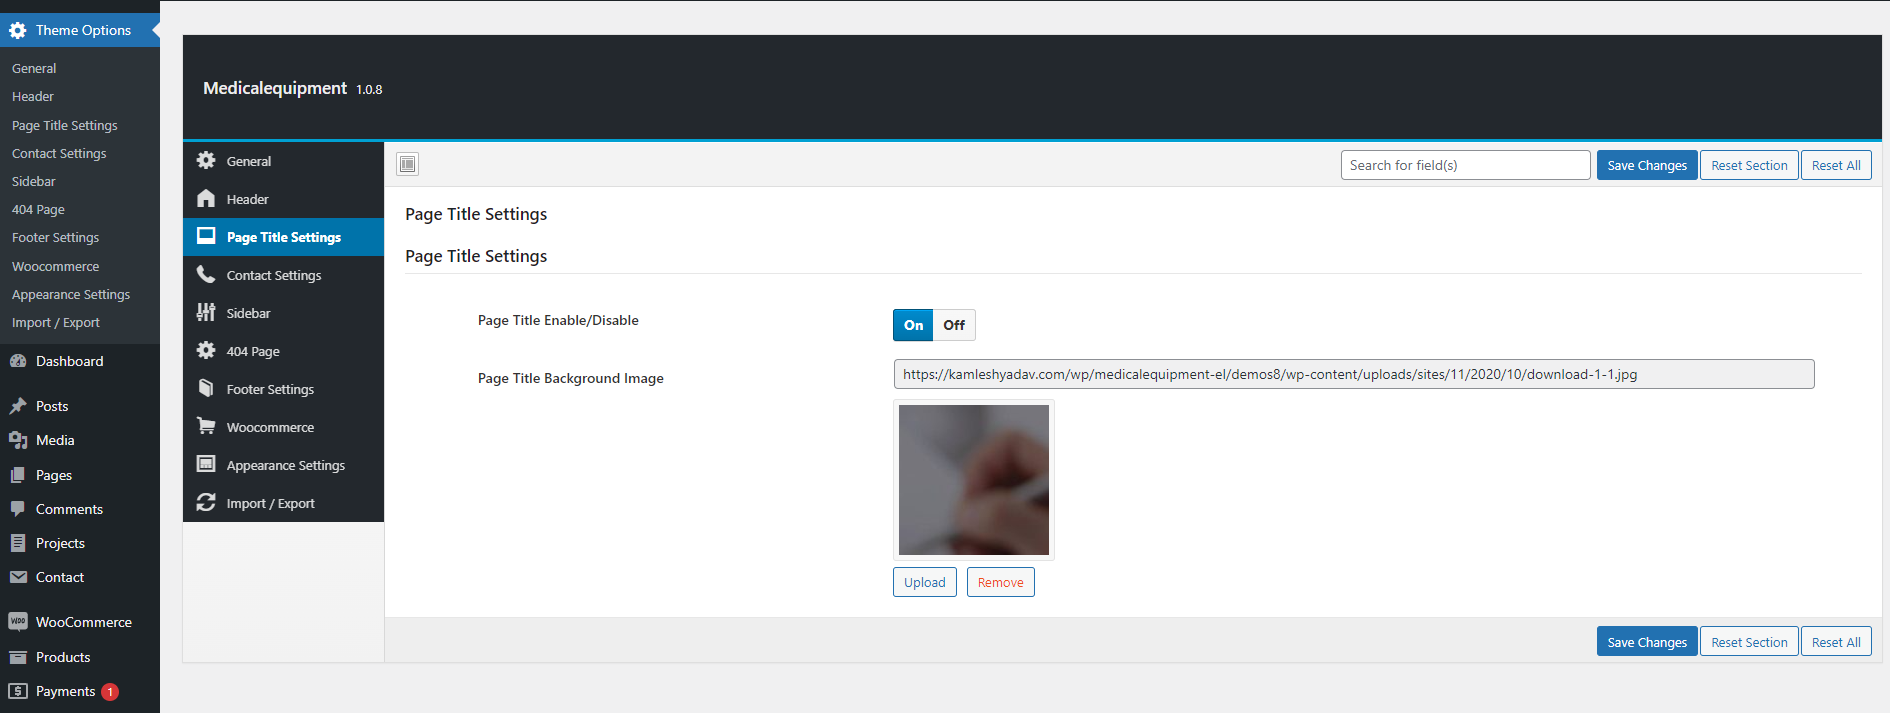Click the Search for field(s) box

click(x=1465, y=165)
